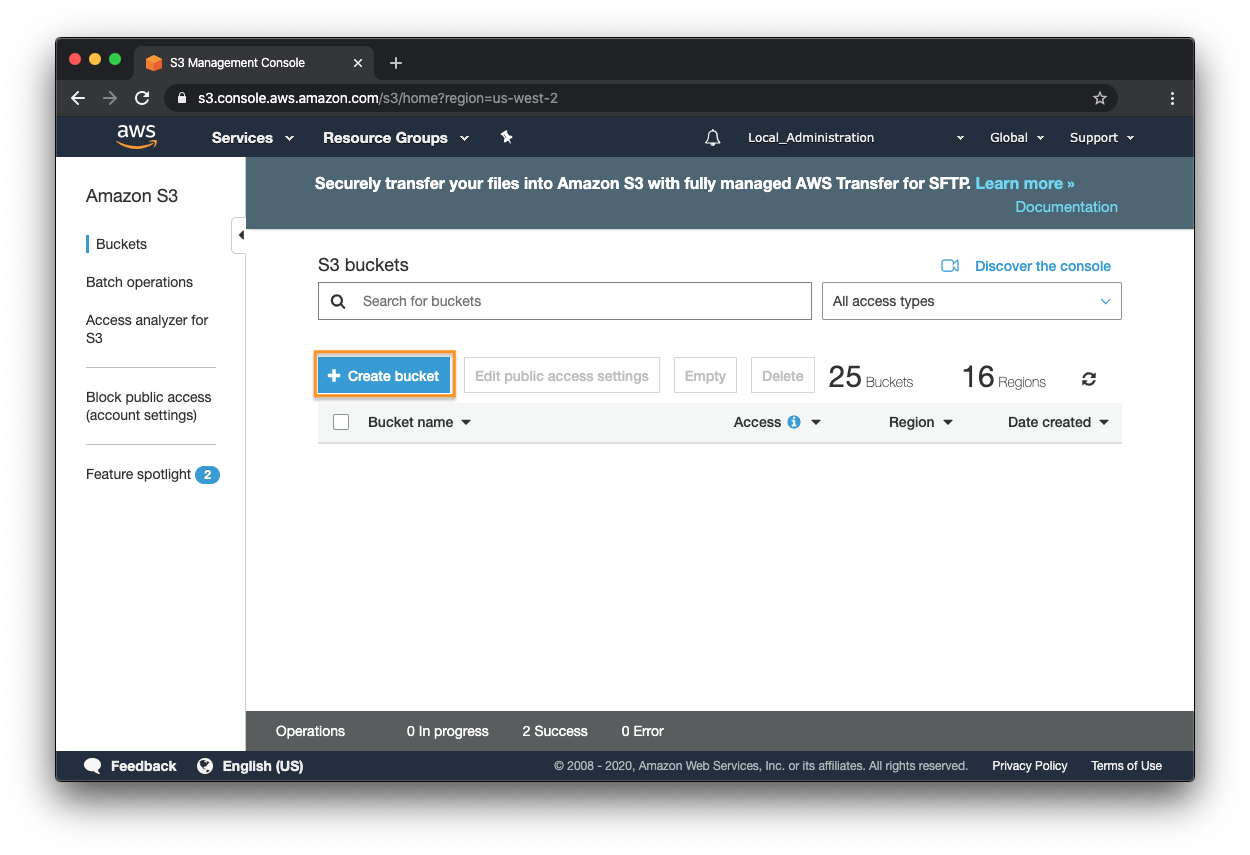This screenshot has height=855, width=1250.
Task: Click the 25 Buckets count
Action: pos(871,377)
